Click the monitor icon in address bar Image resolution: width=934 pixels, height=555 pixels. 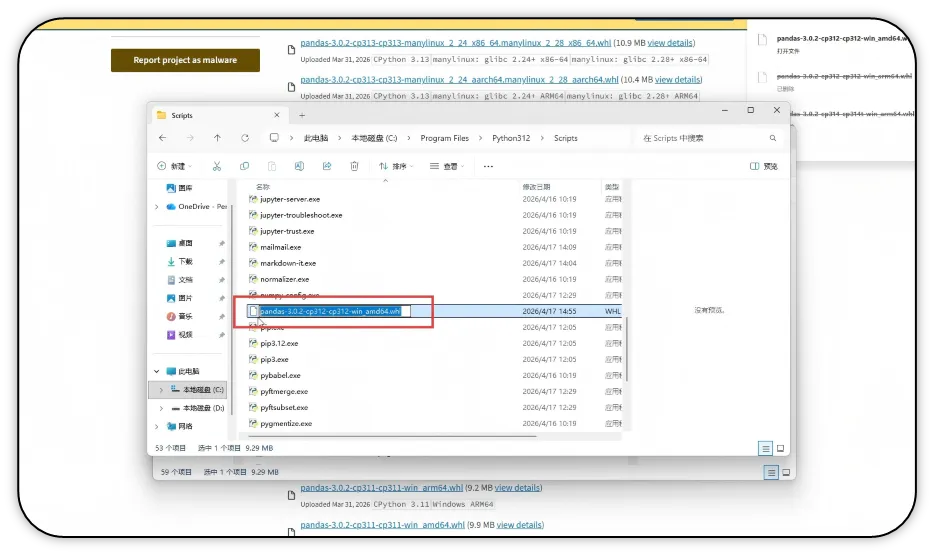pyautogui.click(x=274, y=138)
